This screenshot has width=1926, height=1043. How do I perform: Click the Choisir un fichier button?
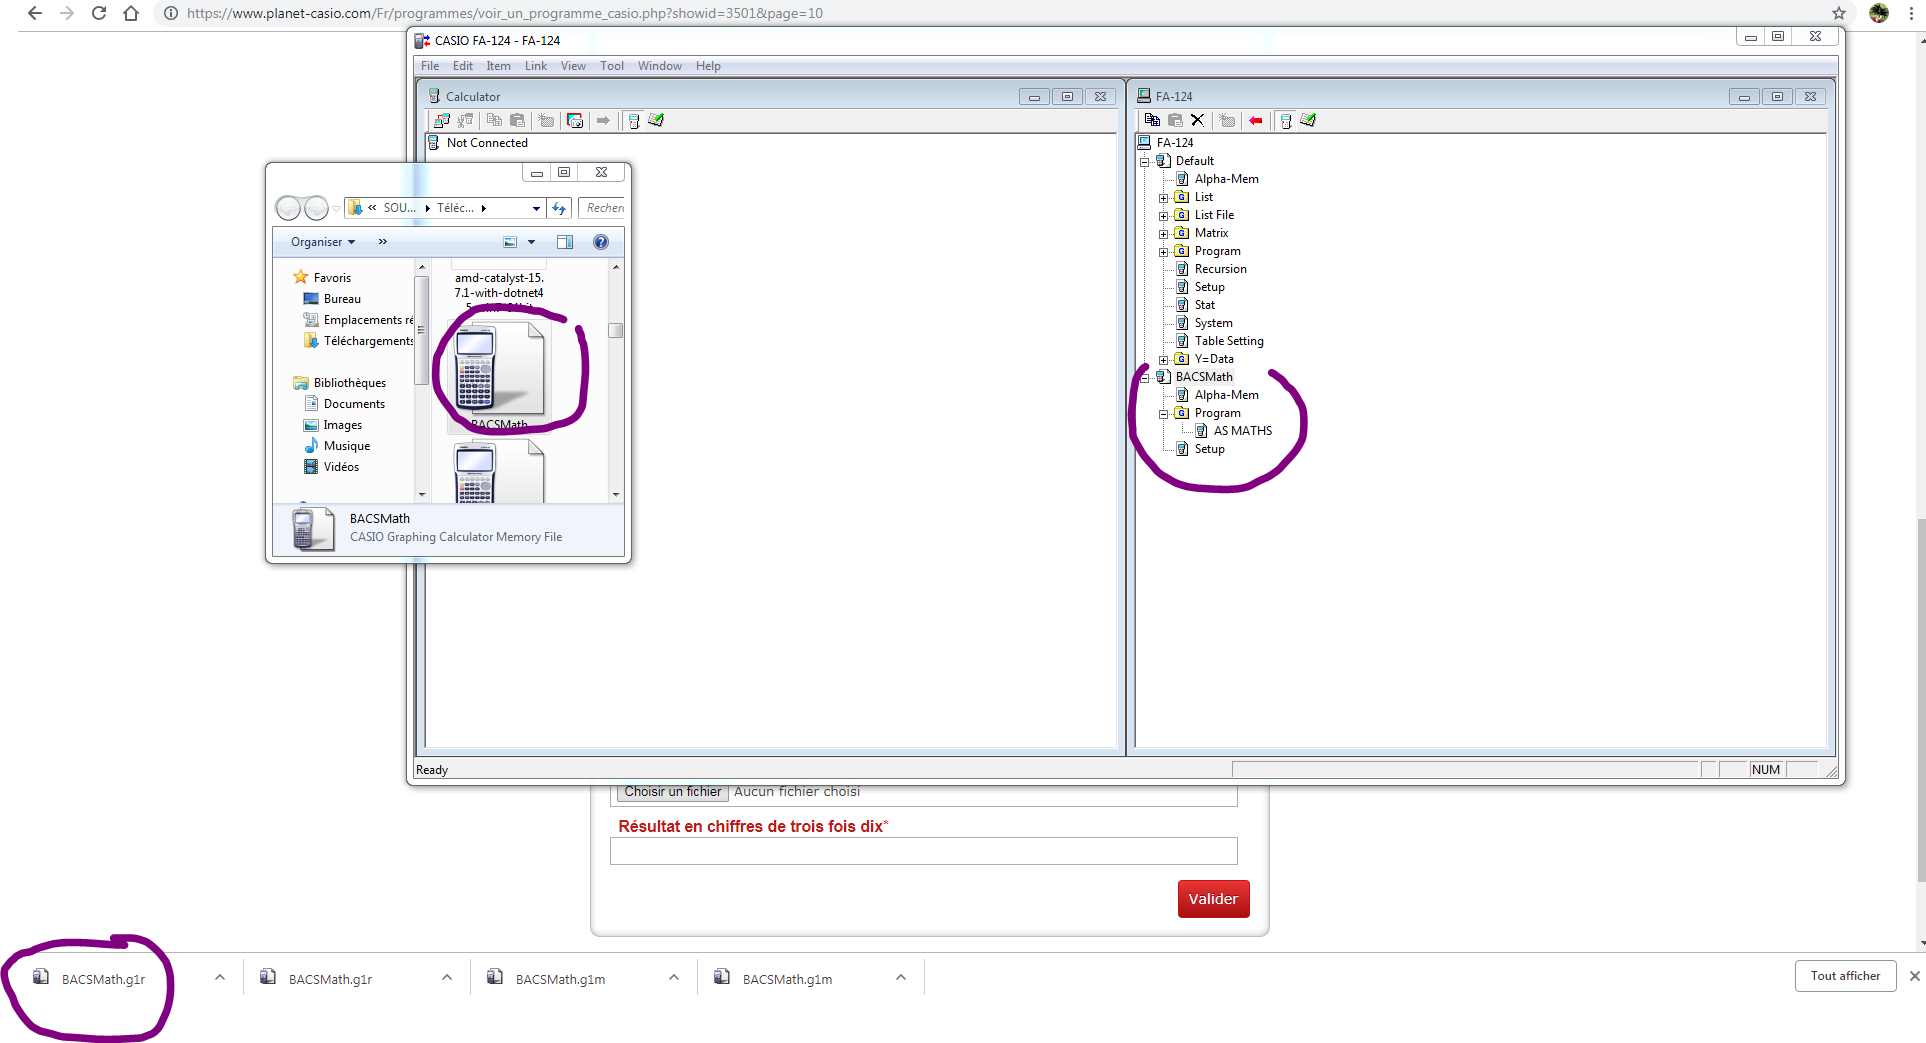tap(672, 792)
